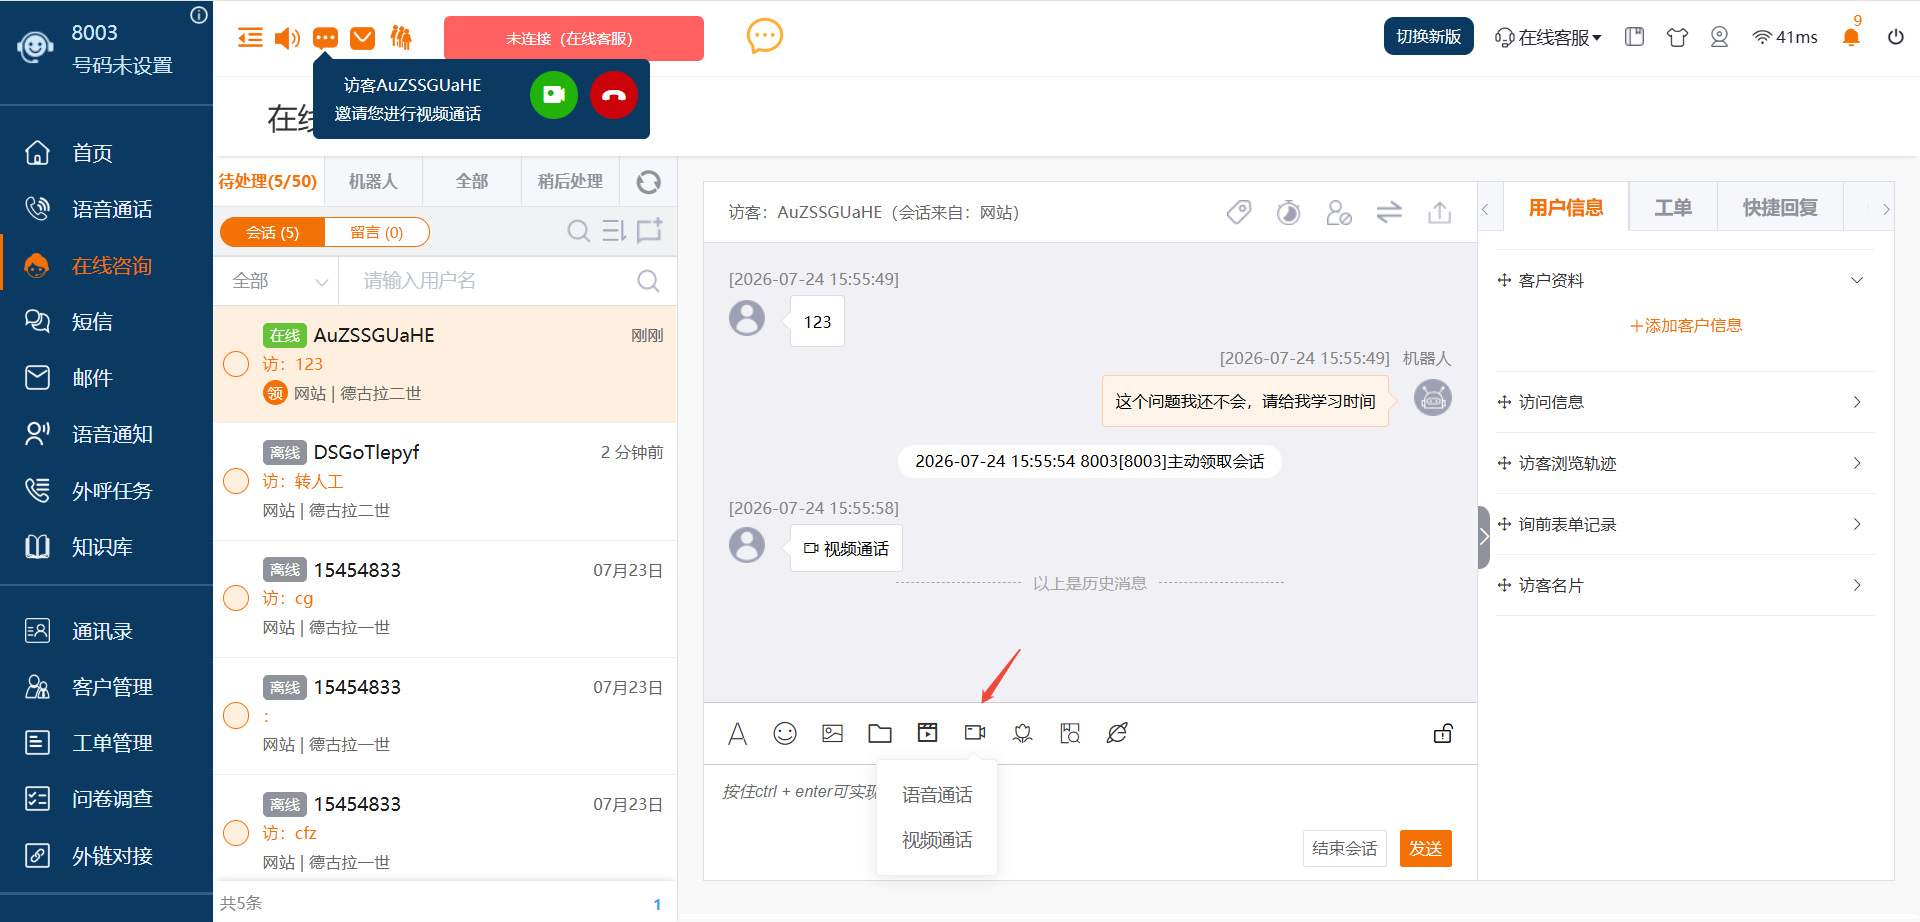Click the send file folder icon

pos(880,733)
